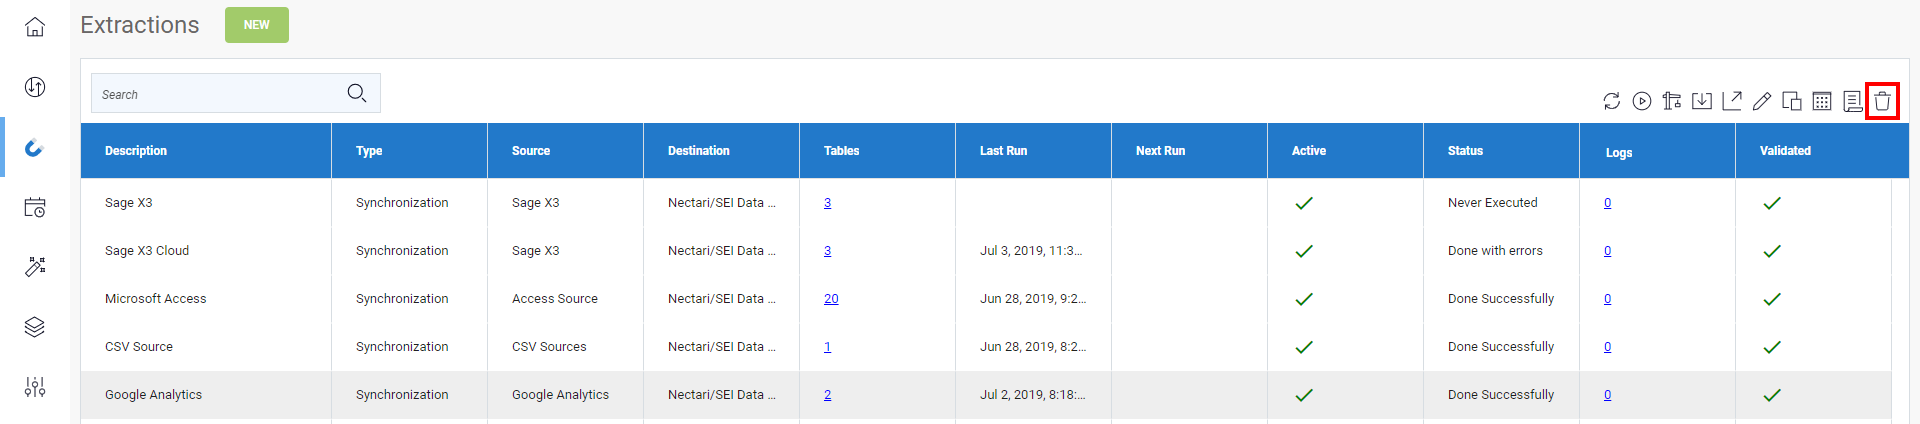Go to Home in the sidebar
Image resolution: width=1920 pixels, height=424 pixels.
click(x=35, y=27)
